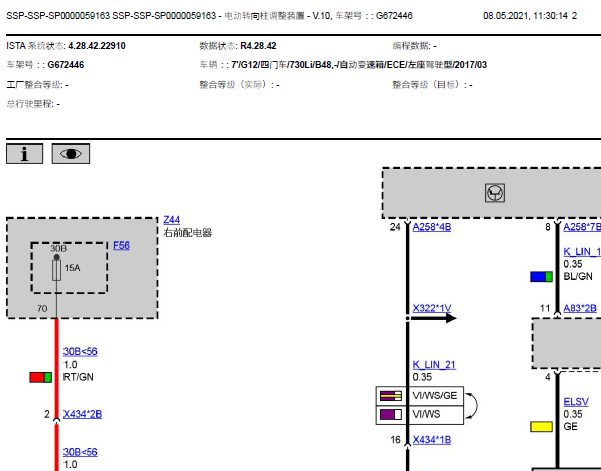Image resolution: width=601 pixels, height=471 pixels.
Task: Click the X322*1V branch arrow
Action: (434, 318)
